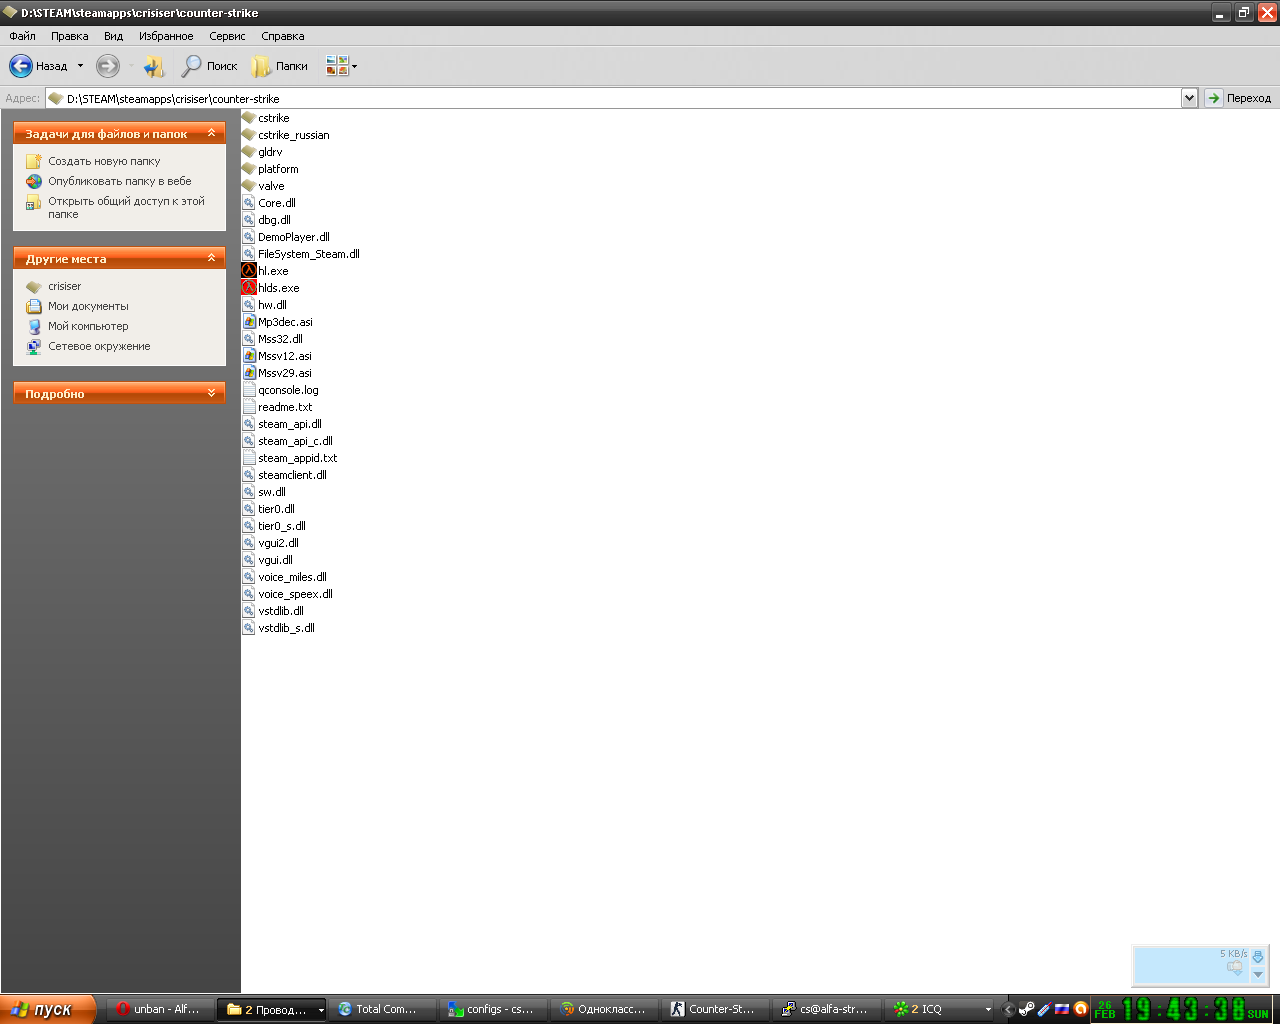Click the Back (Назад) arrow icon
Screen dimensions: 1280x1024
click(x=21, y=66)
